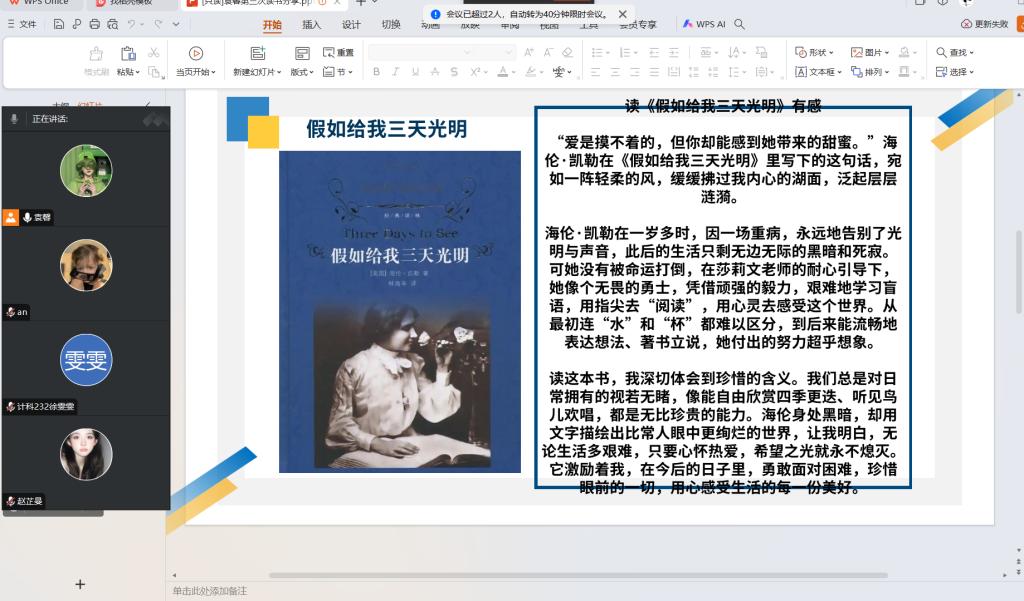Start slideshow from current slide icon

(x=196, y=54)
